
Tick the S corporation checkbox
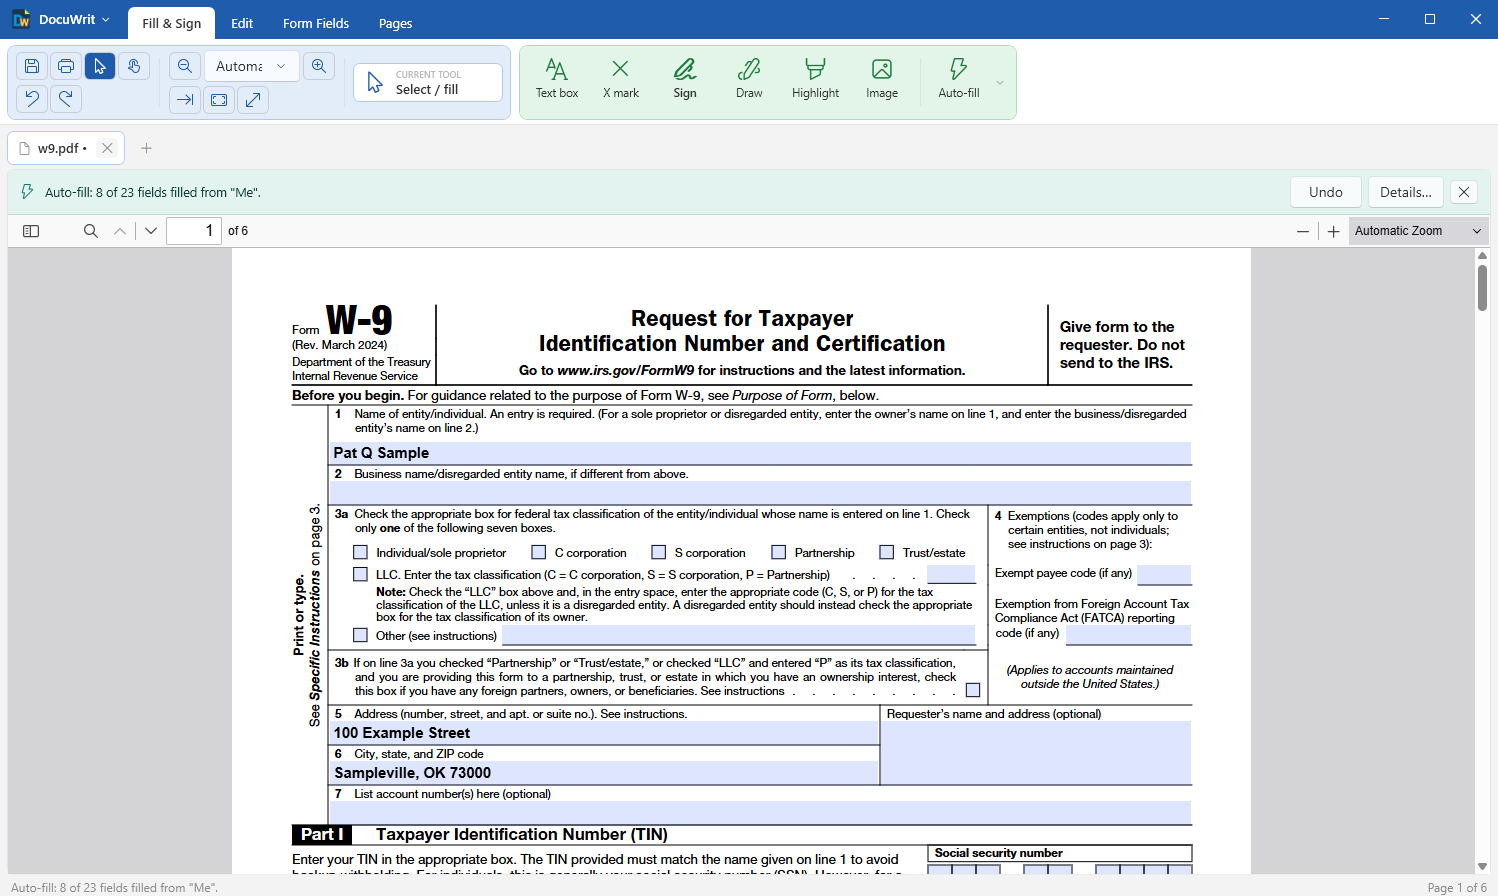pyautogui.click(x=659, y=552)
